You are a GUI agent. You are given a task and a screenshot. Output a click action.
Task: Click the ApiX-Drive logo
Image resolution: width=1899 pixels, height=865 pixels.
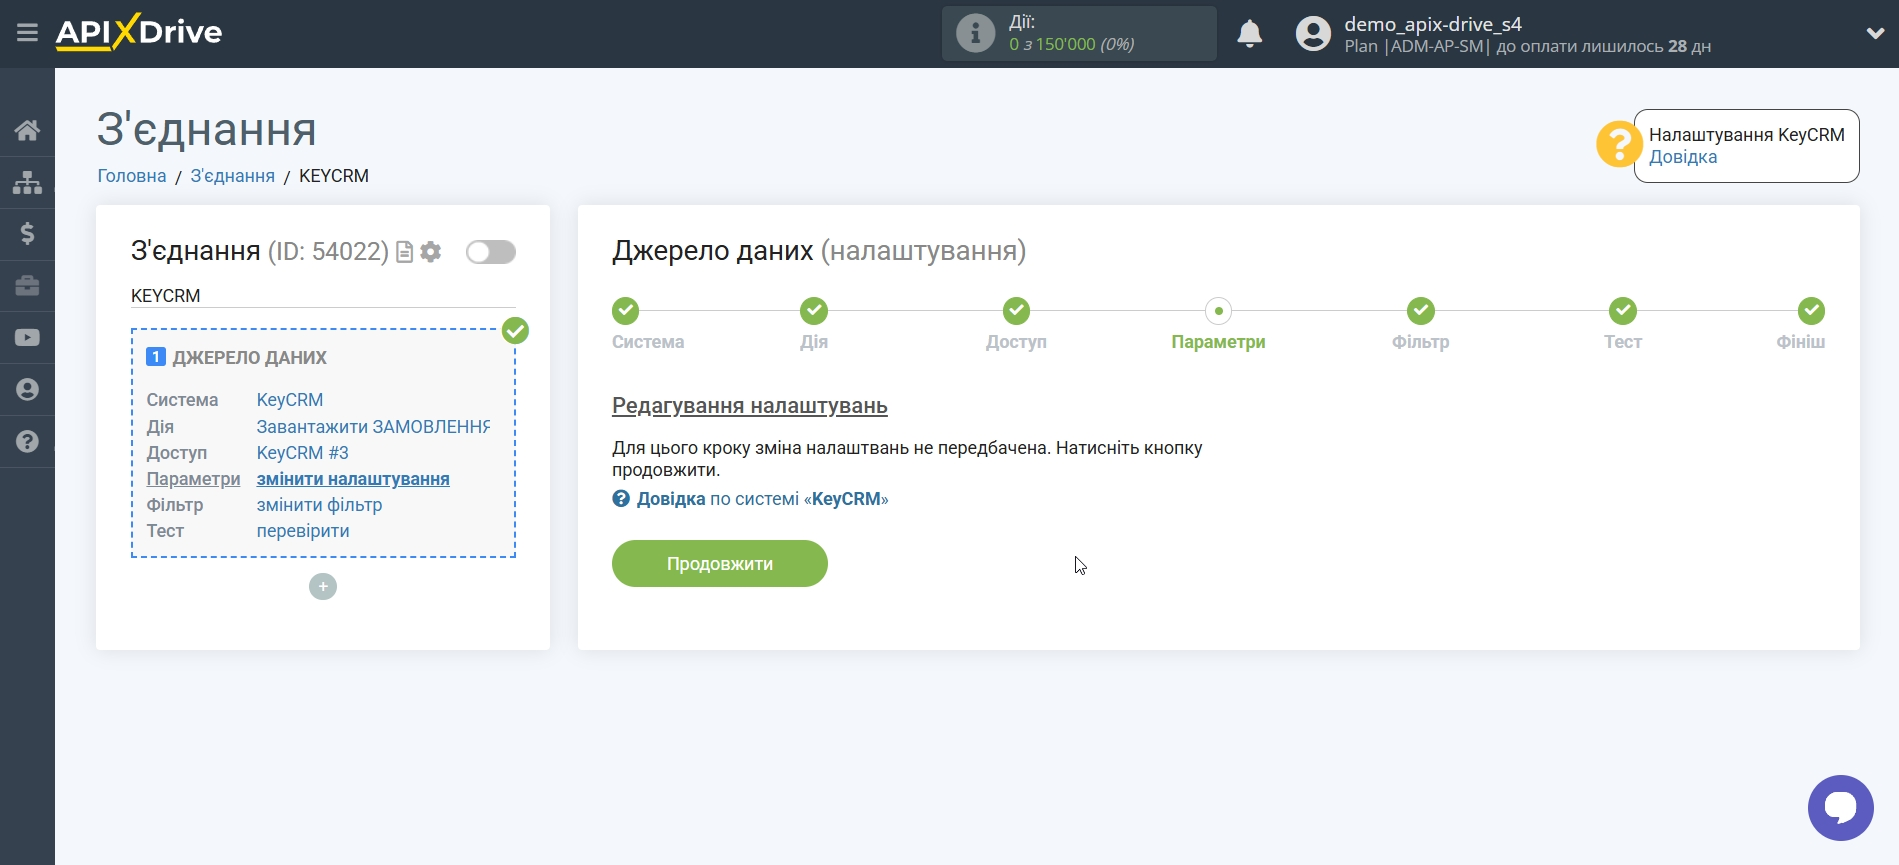(139, 32)
